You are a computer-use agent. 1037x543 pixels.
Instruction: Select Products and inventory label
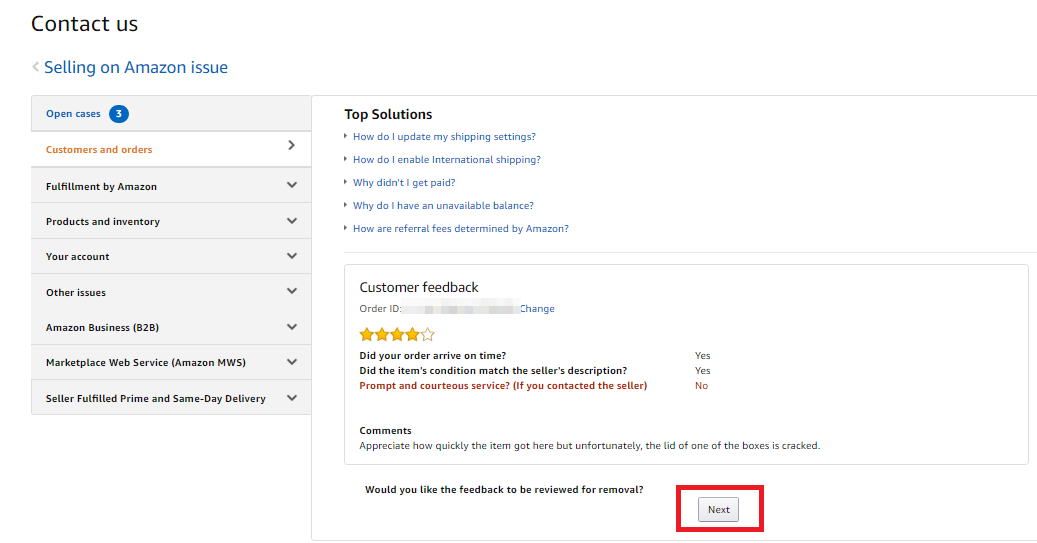[x=103, y=222]
